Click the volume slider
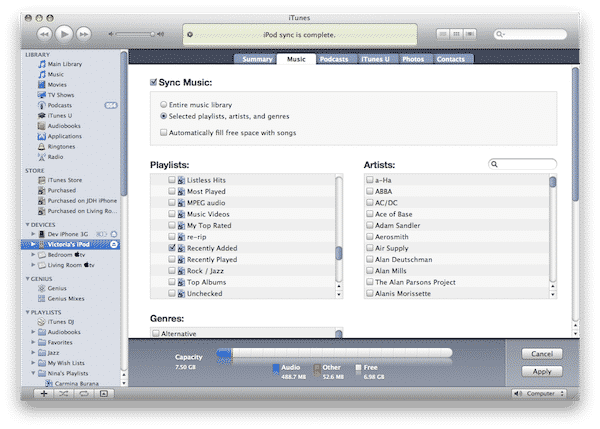The height and width of the screenshot is (429, 600). click(x=134, y=34)
